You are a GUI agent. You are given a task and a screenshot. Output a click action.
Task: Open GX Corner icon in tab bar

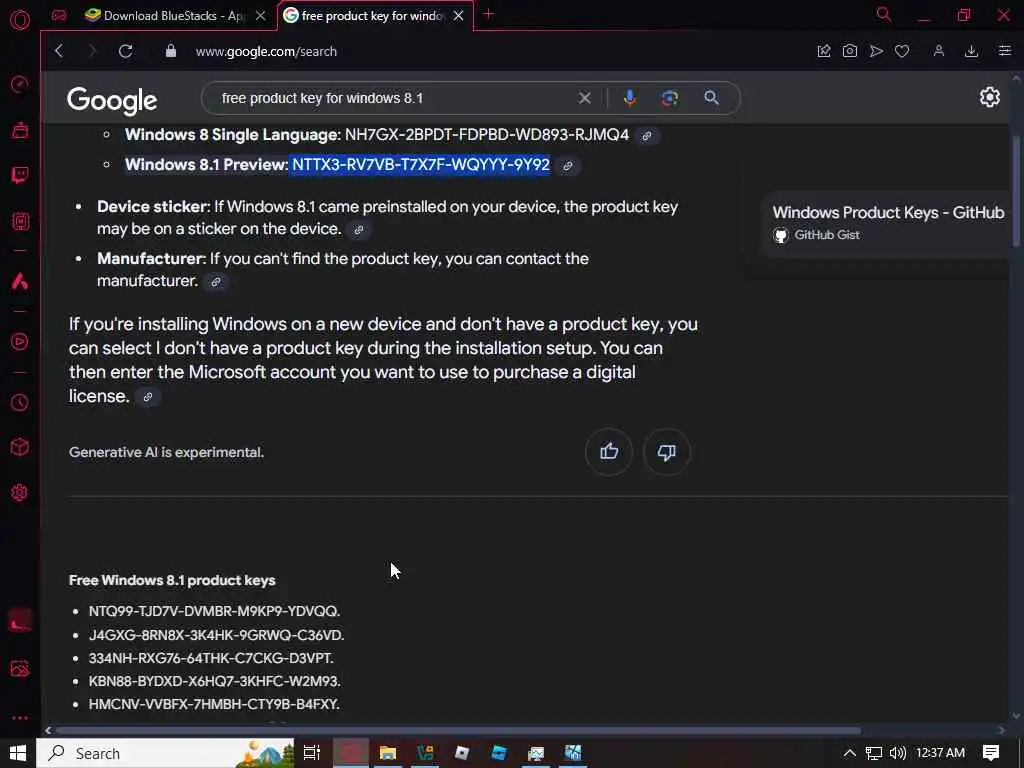click(x=59, y=15)
